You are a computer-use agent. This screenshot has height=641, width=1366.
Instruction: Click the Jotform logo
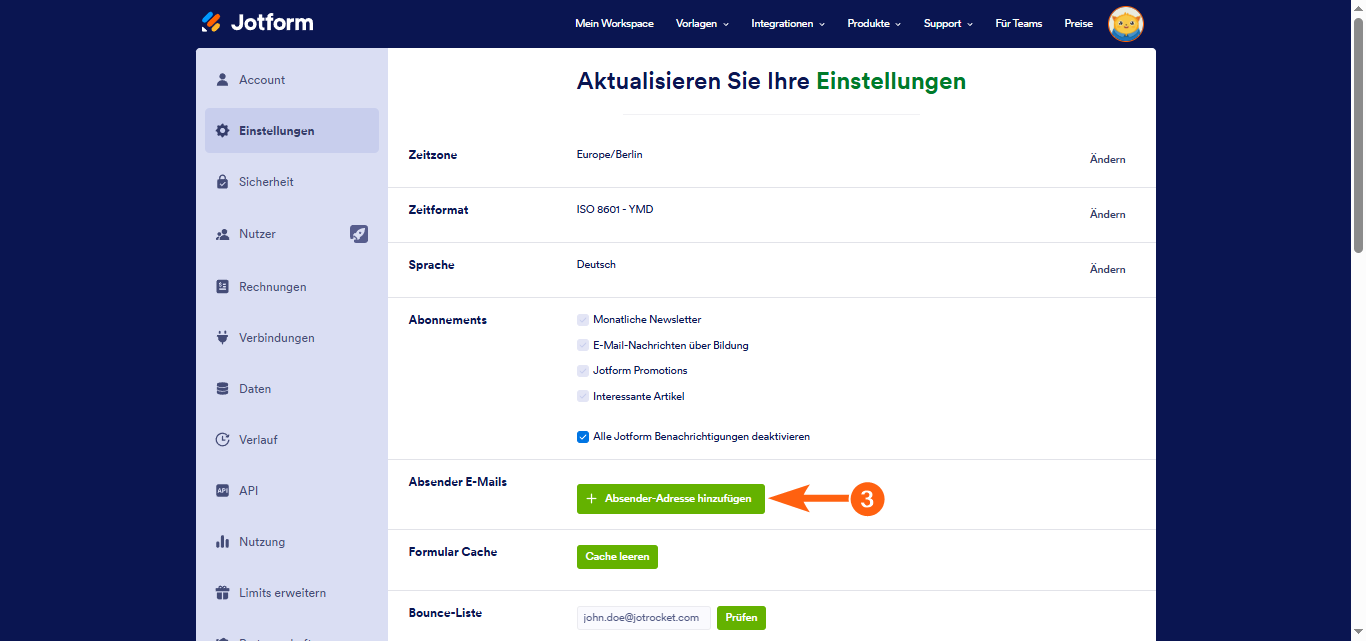click(x=257, y=21)
